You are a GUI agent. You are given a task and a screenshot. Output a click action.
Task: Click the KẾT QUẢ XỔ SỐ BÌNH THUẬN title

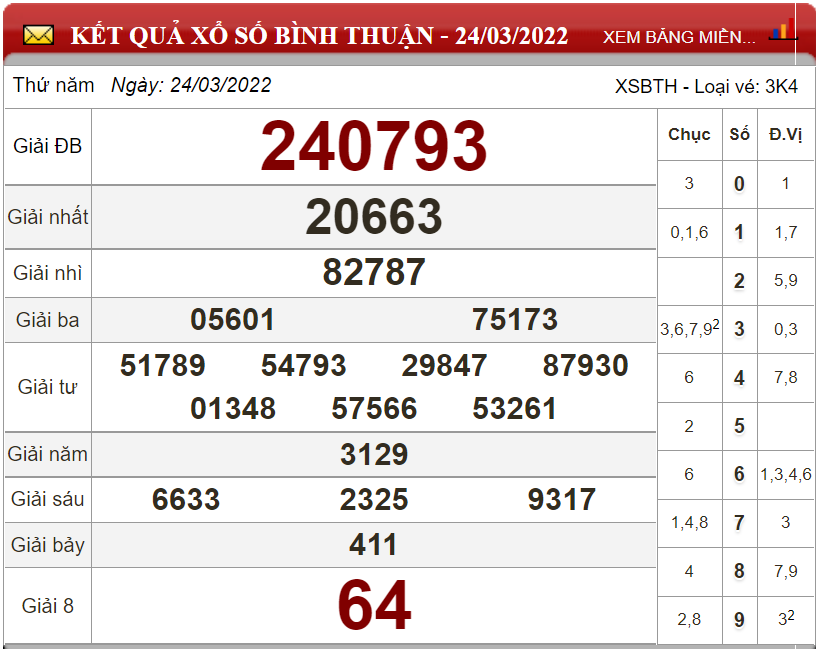point(319,36)
